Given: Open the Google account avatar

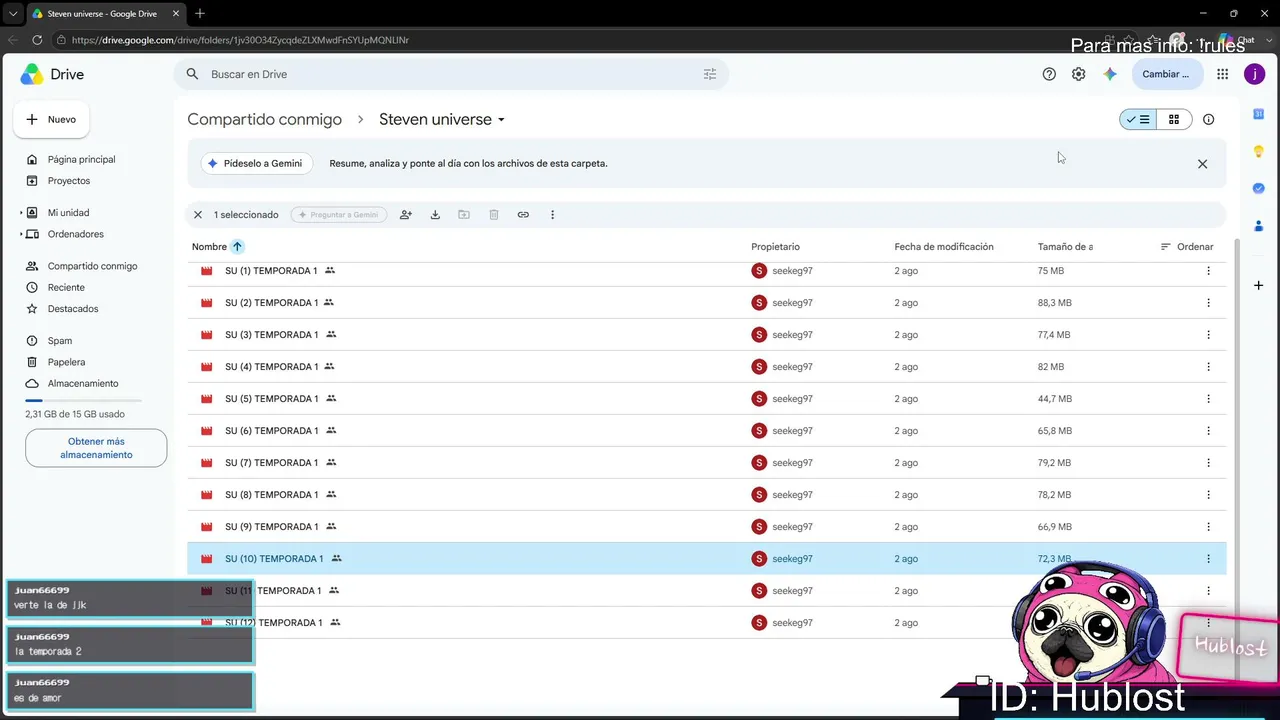Looking at the screenshot, I should (x=1254, y=74).
